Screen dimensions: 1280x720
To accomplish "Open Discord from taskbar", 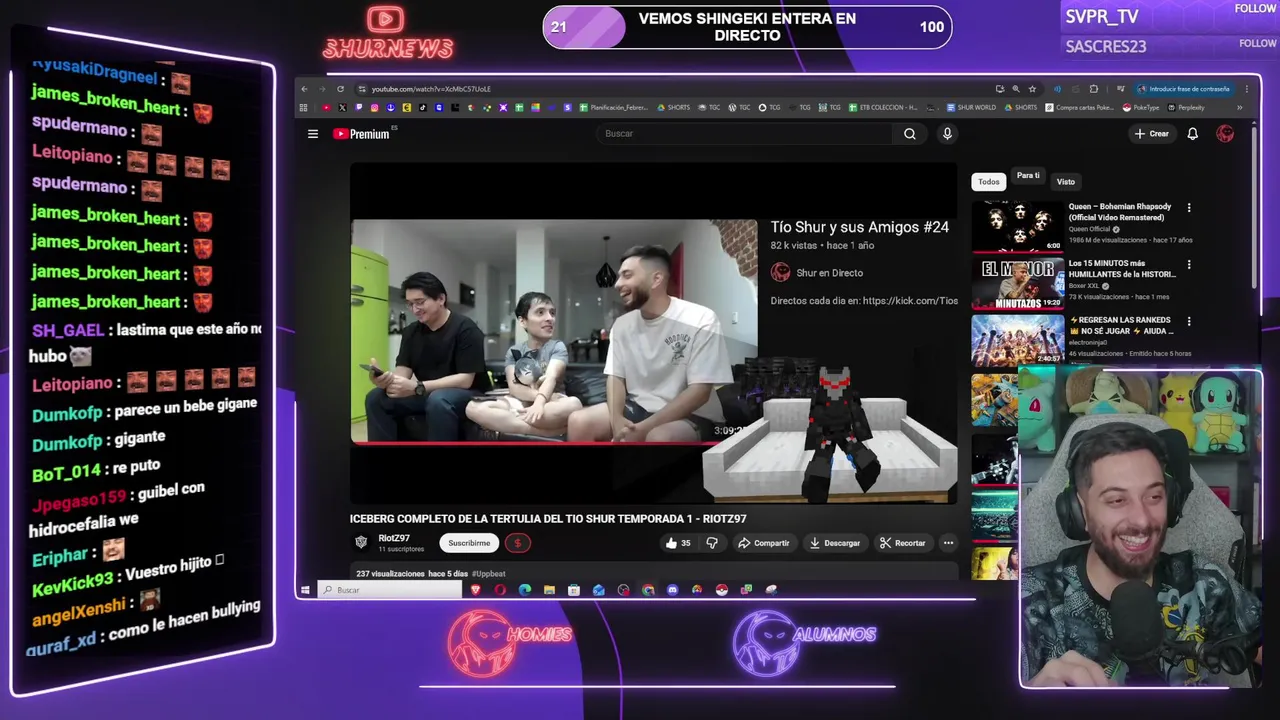I will point(672,590).
